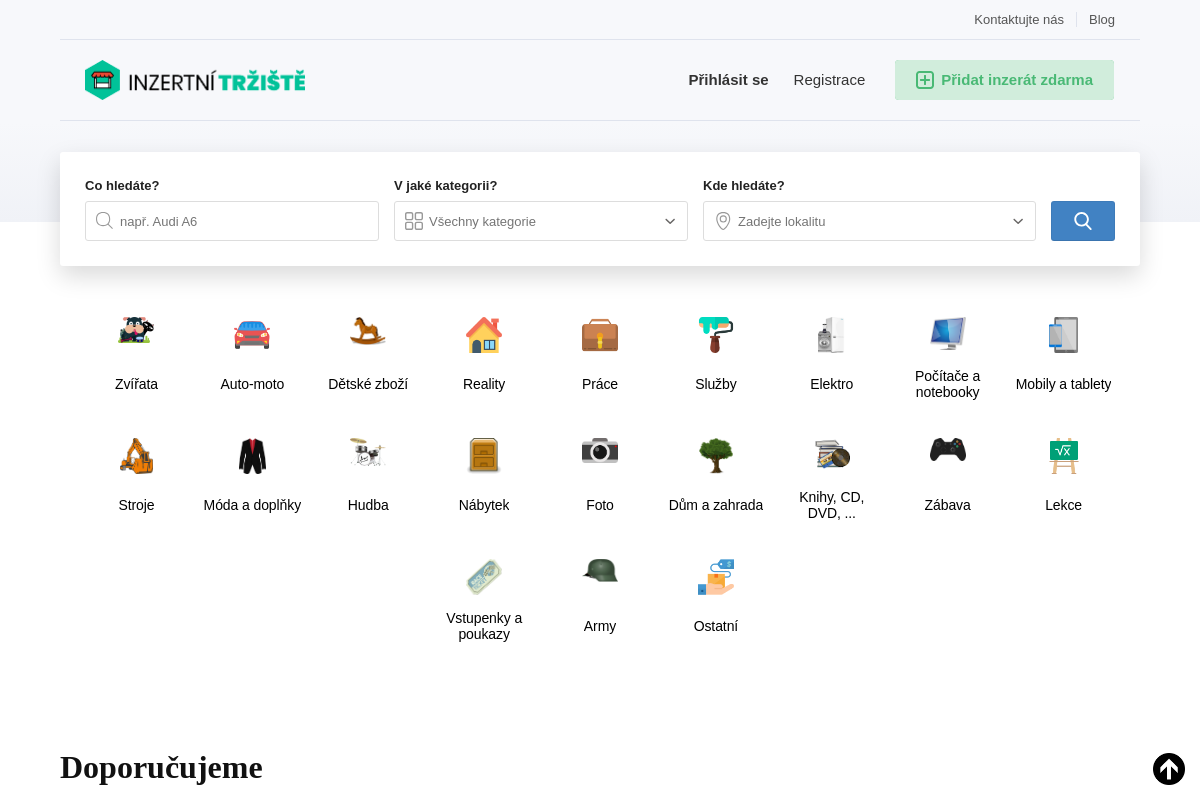Open the Zábava gamepad icon

click(947, 451)
